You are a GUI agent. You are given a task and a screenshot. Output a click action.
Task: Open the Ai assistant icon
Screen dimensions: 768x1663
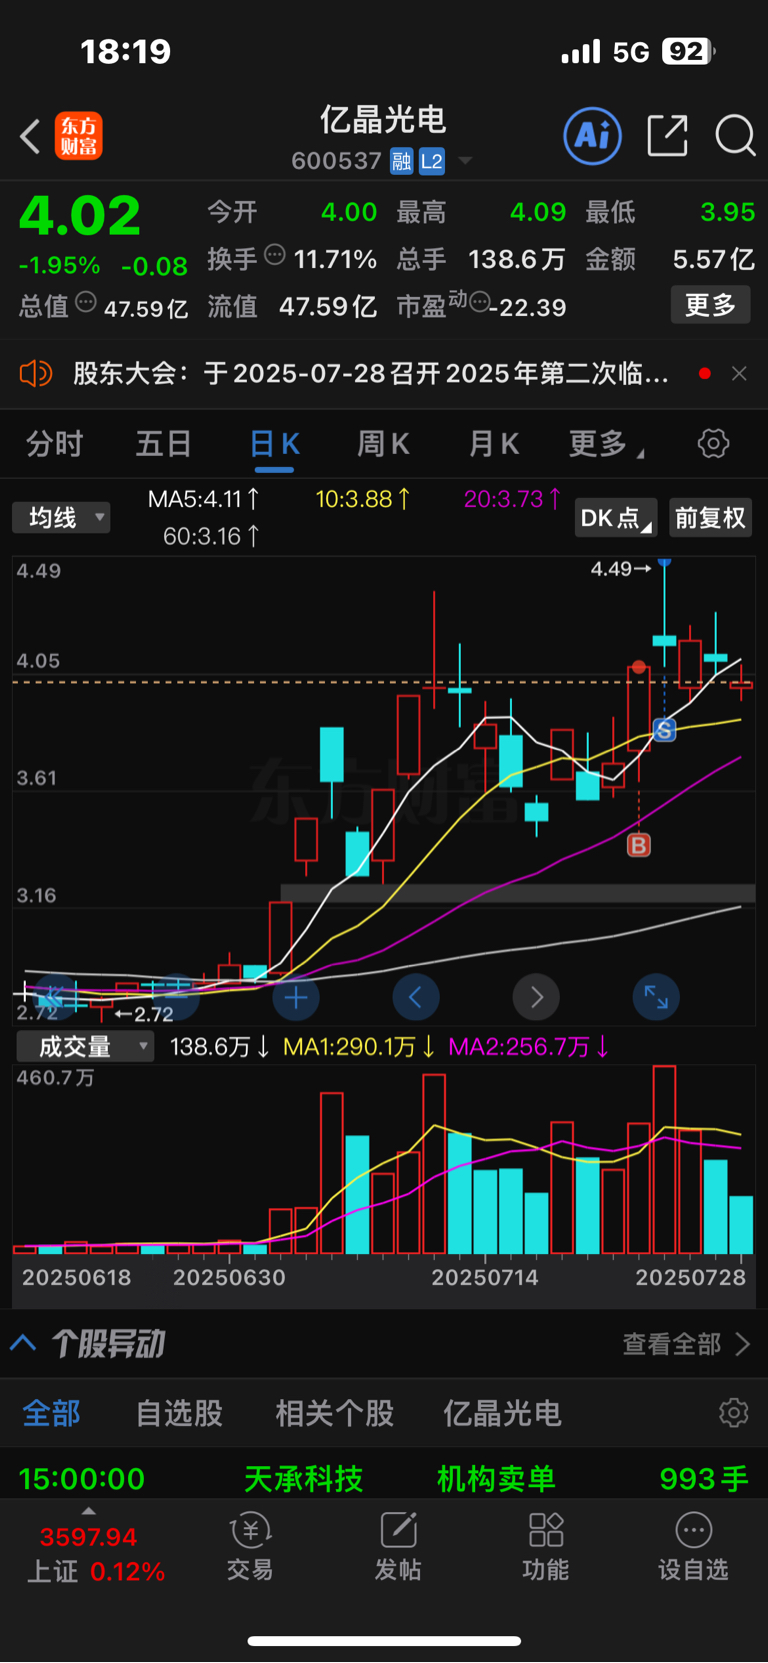tap(592, 135)
